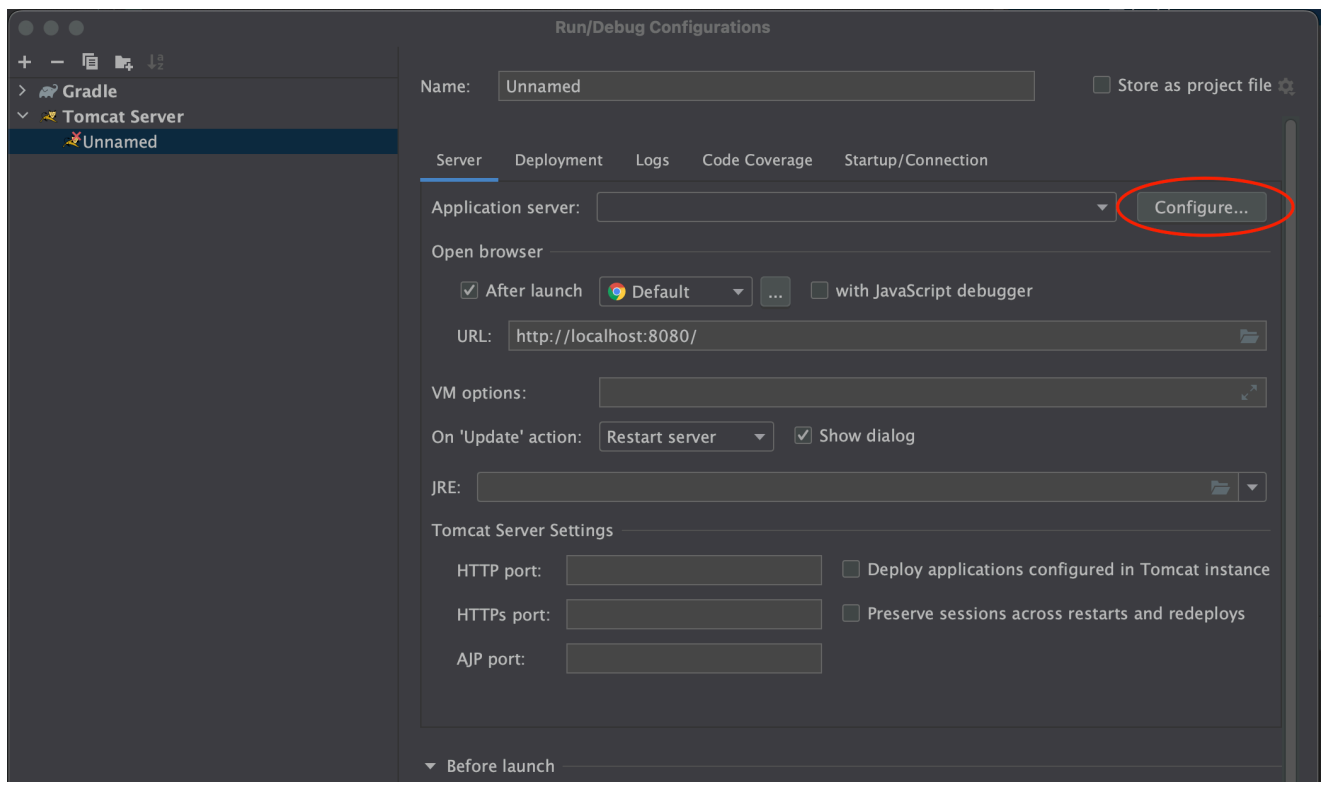Switch to the Deployment tab
This screenshot has height=790, width=1331.
(x=559, y=160)
